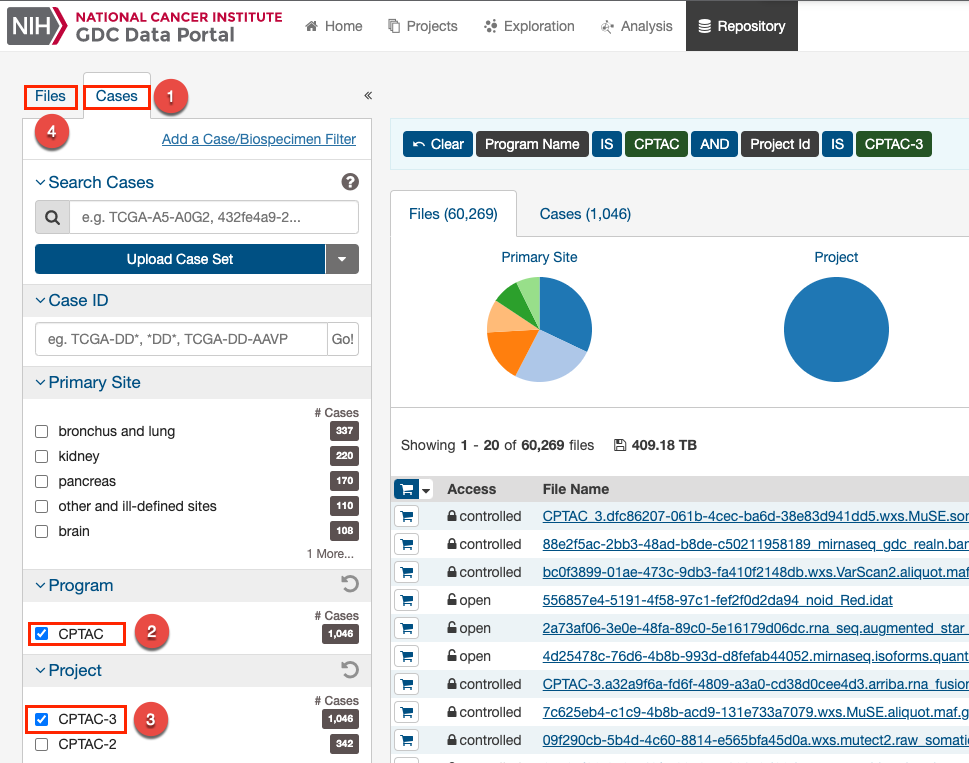Click the Go! button for Case ID
This screenshot has width=969, height=763.
click(x=343, y=339)
